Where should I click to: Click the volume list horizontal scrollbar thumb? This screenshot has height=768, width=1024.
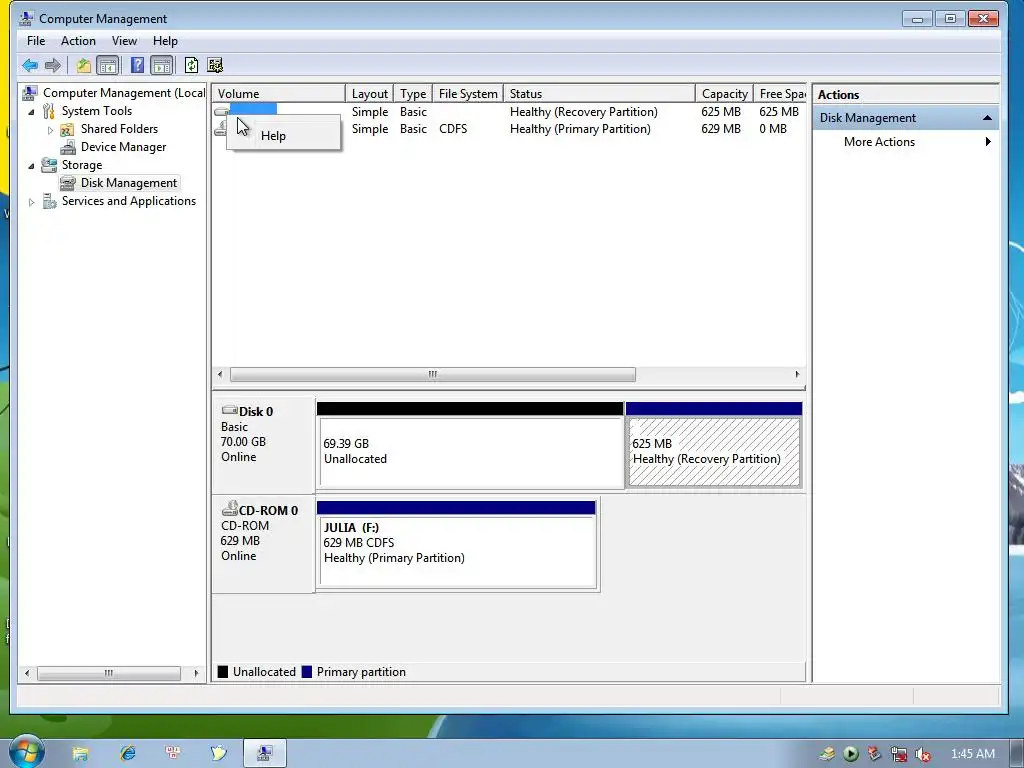click(432, 374)
